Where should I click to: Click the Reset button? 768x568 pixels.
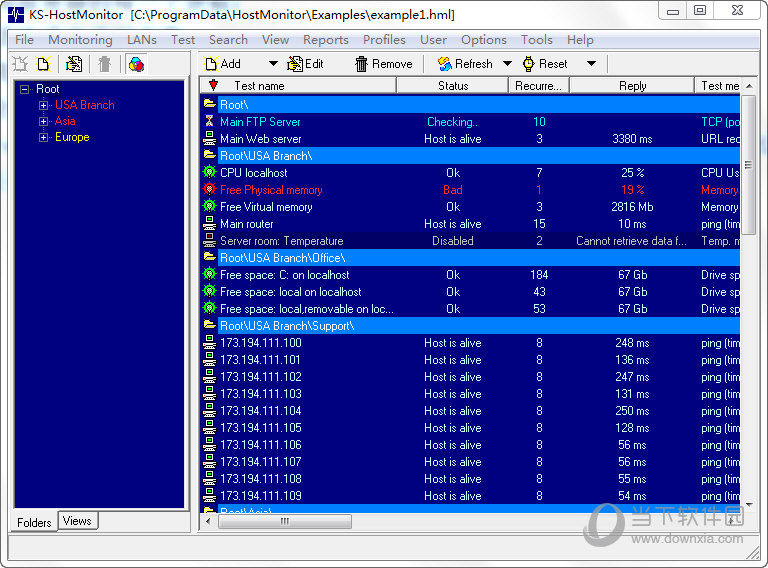click(545, 64)
